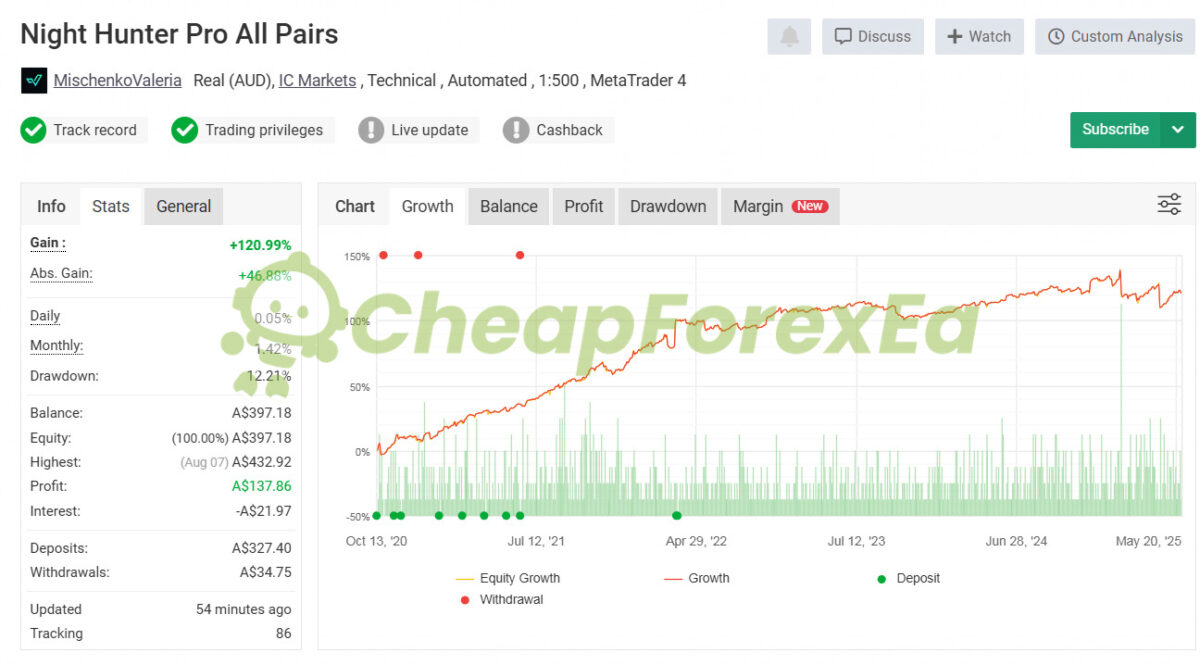The height and width of the screenshot is (665, 1200).
Task: Toggle Withdrawal markers in chart legend
Action: [x=501, y=600]
